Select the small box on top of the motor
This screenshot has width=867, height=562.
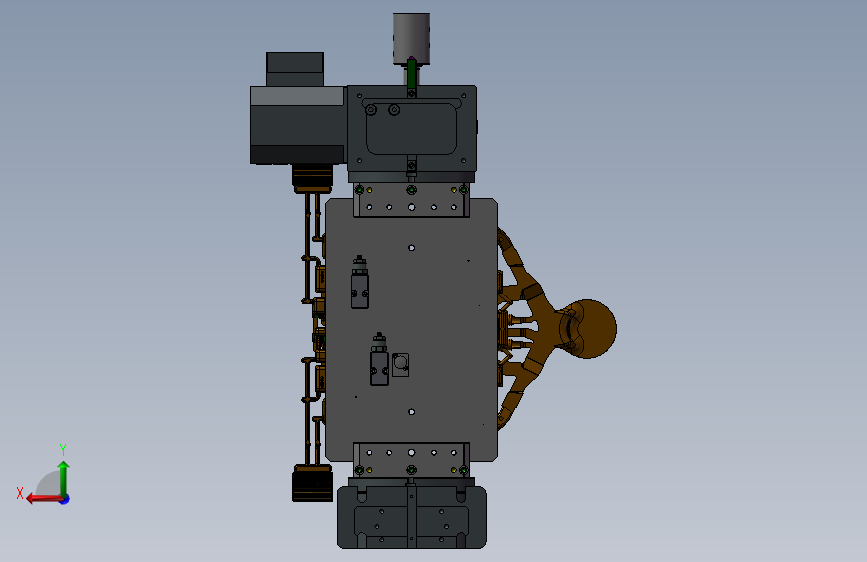(x=295, y=69)
